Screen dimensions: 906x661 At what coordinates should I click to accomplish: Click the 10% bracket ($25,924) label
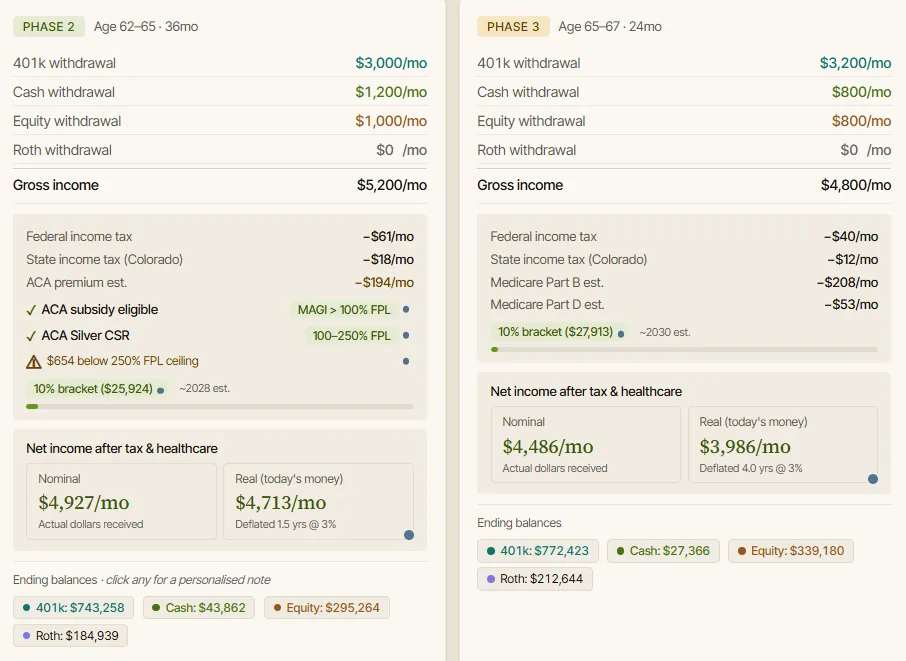point(93,389)
